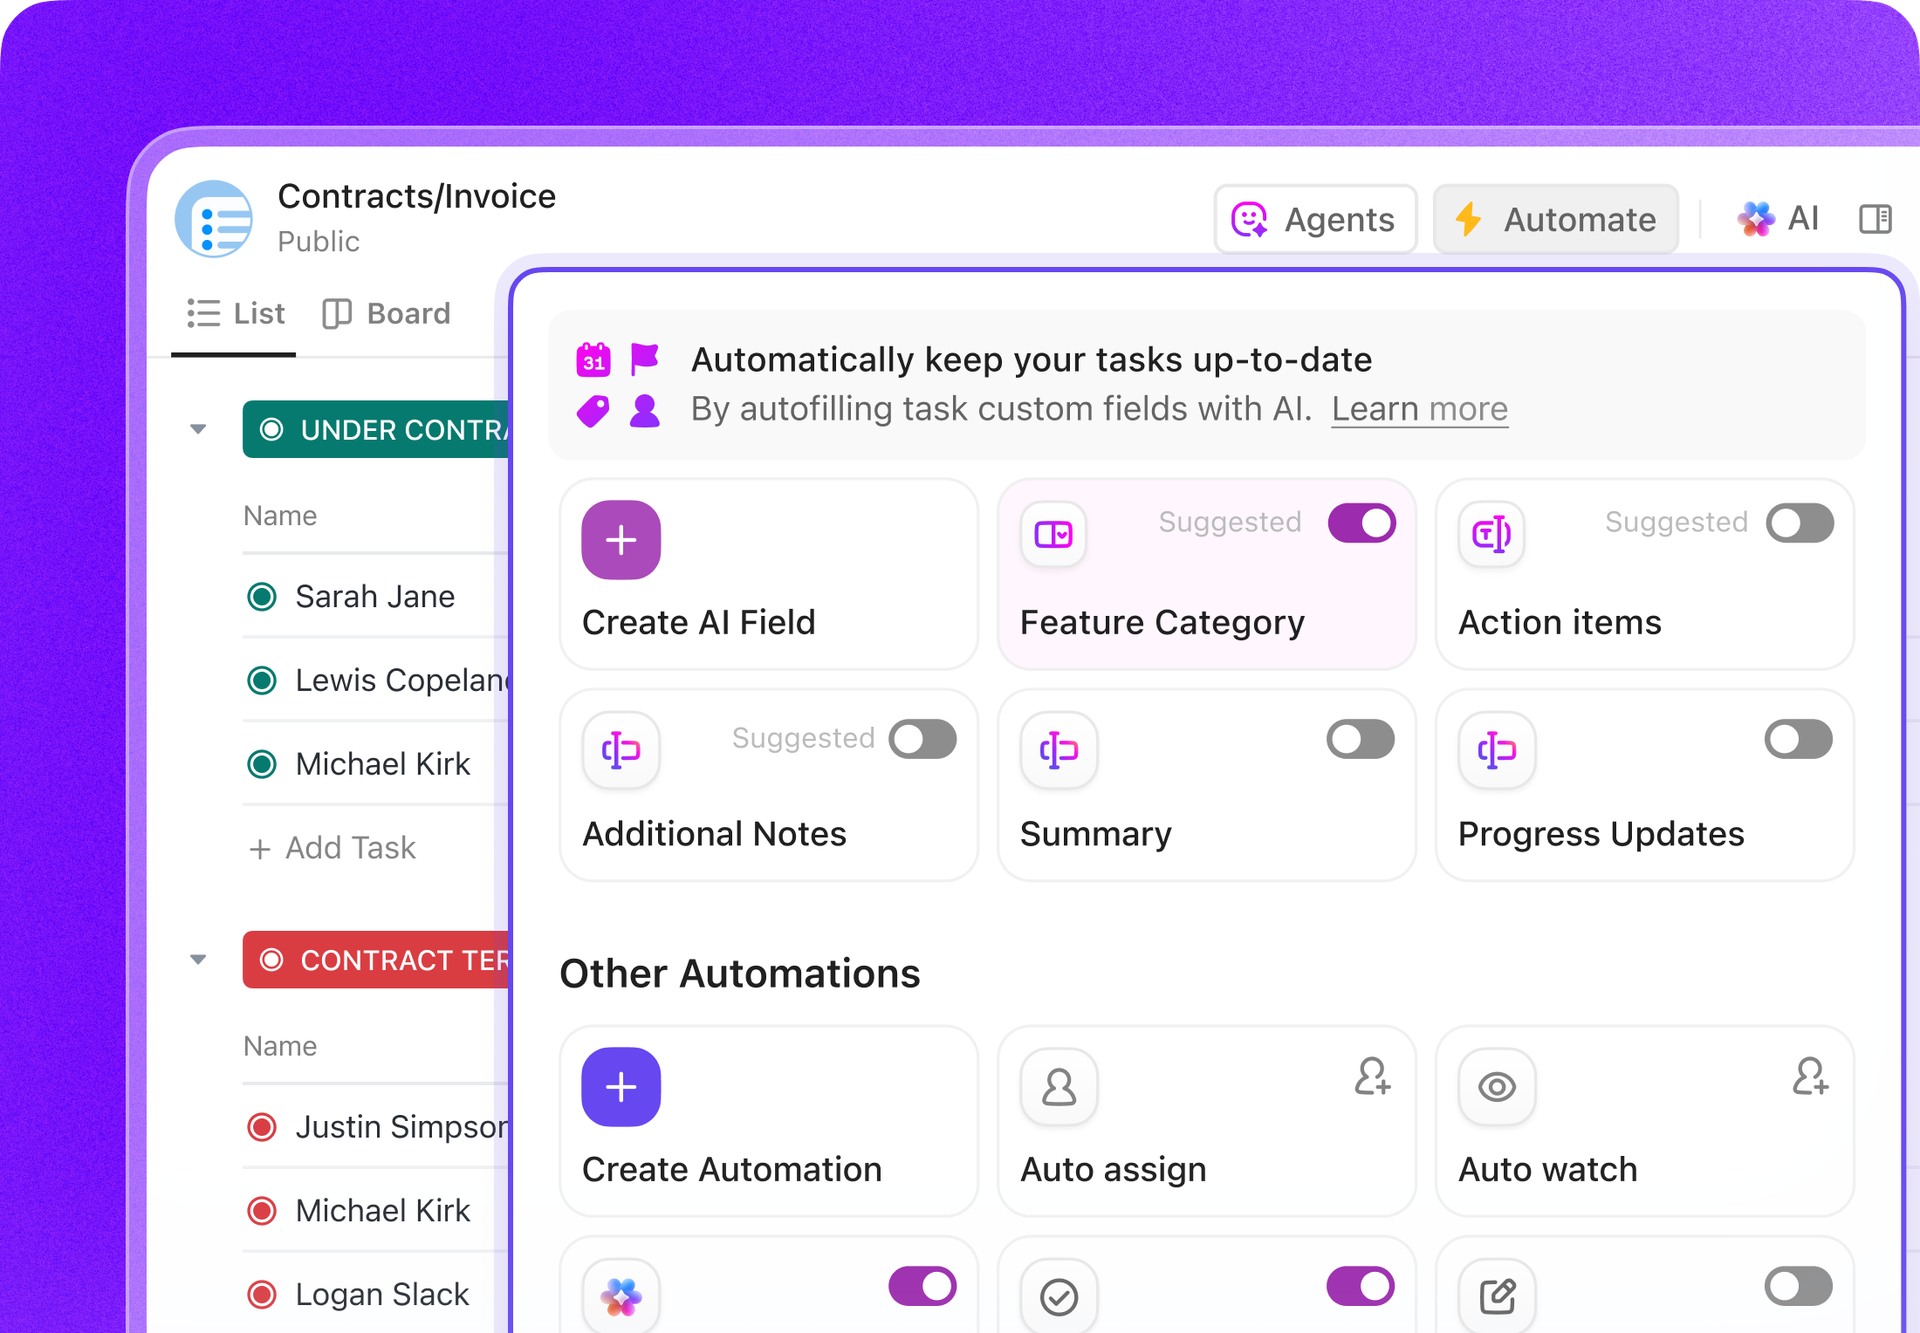The image size is (1920, 1333).
Task: Collapse the UNDER CONTRACT group
Action: (x=198, y=430)
